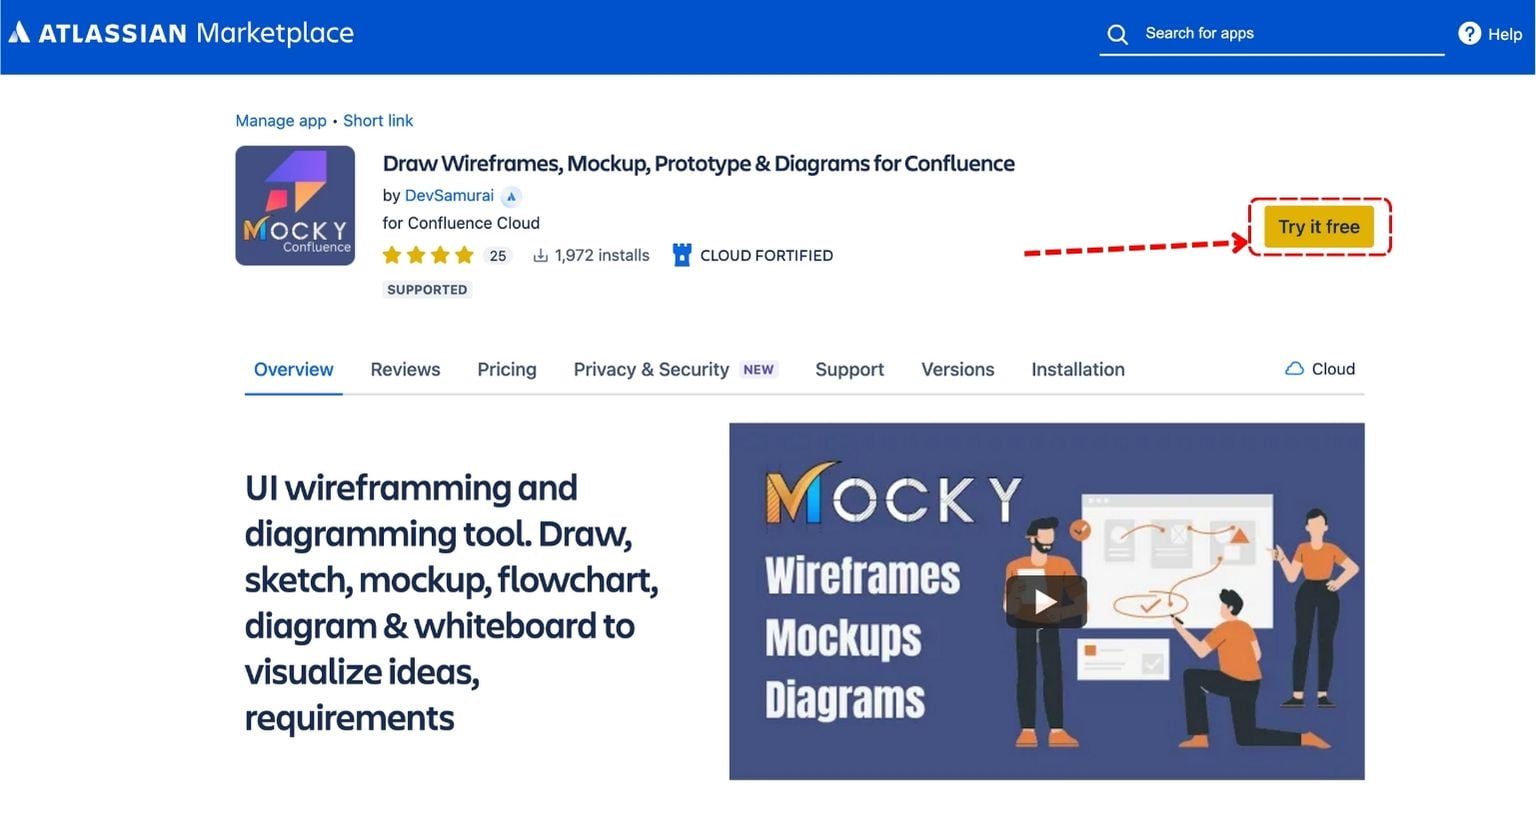Click the search magnifier icon
This screenshot has width=1536, height=823.
click(1117, 33)
